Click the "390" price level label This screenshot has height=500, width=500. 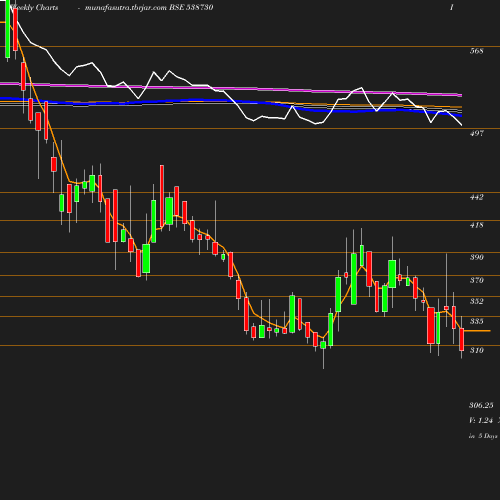pos(476,257)
